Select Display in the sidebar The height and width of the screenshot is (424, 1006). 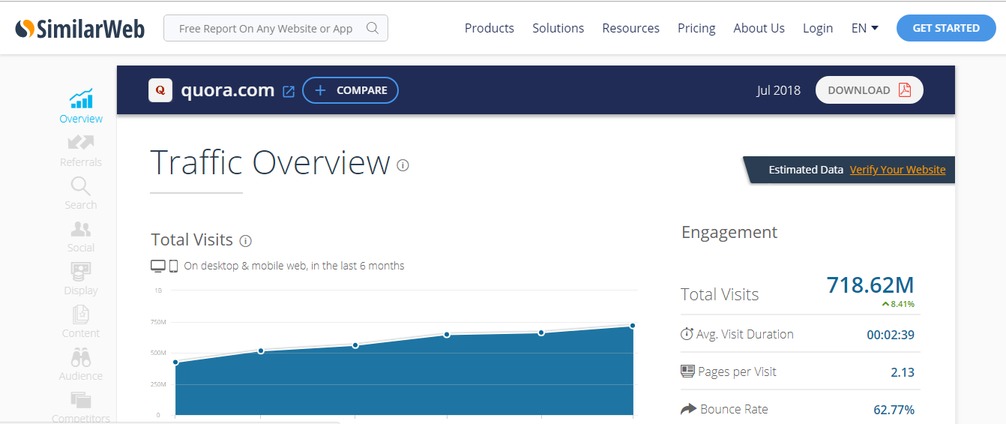pyautogui.click(x=81, y=279)
